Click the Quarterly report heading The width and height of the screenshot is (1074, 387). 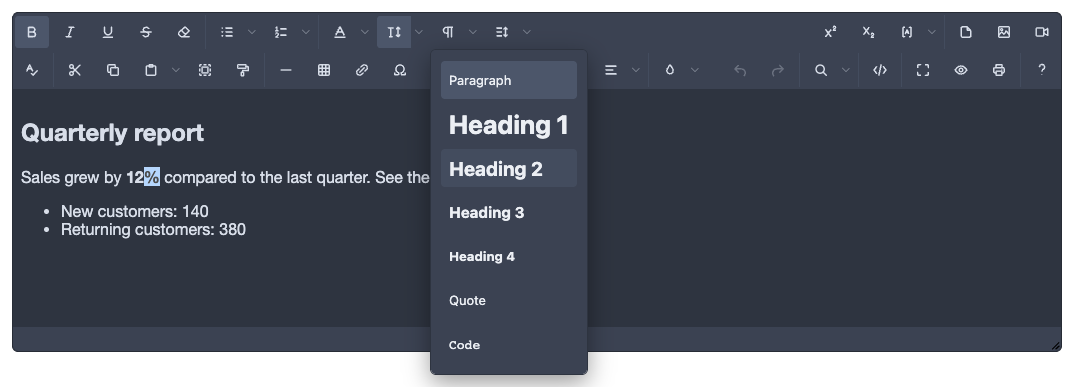(112, 133)
